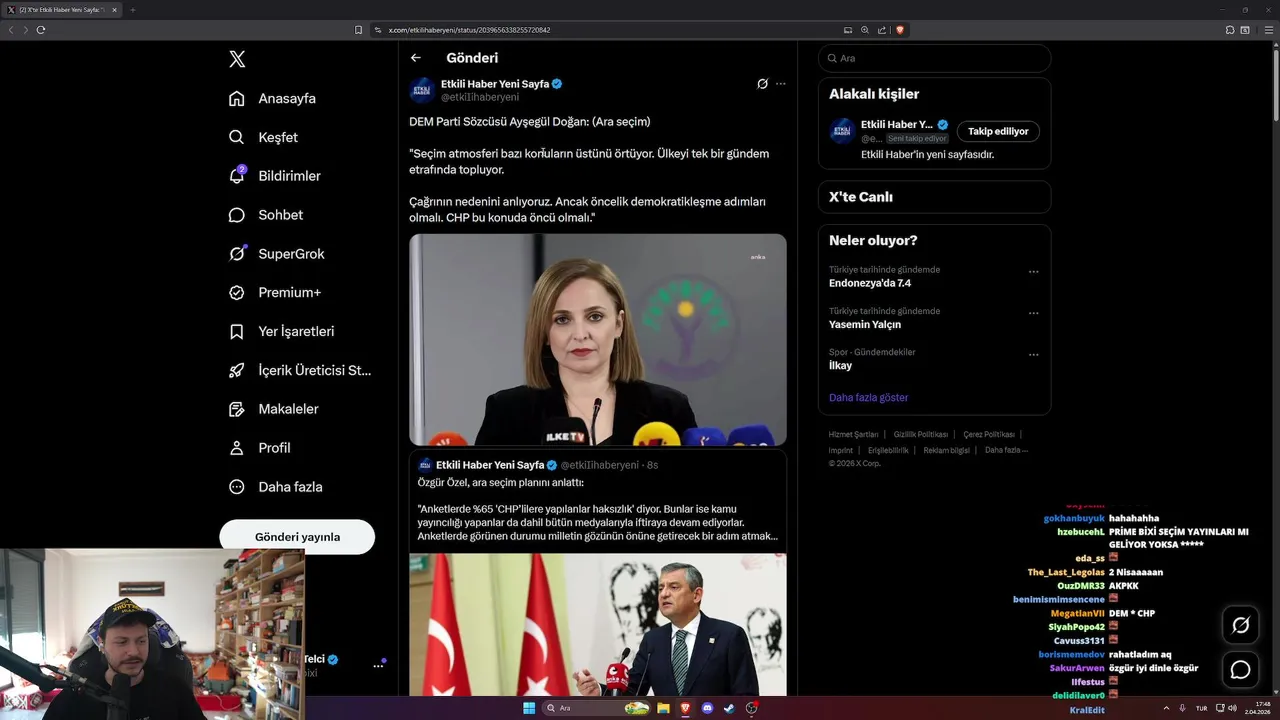Open the post's three-dot more menu
The image size is (1280, 720).
pos(781,84)
